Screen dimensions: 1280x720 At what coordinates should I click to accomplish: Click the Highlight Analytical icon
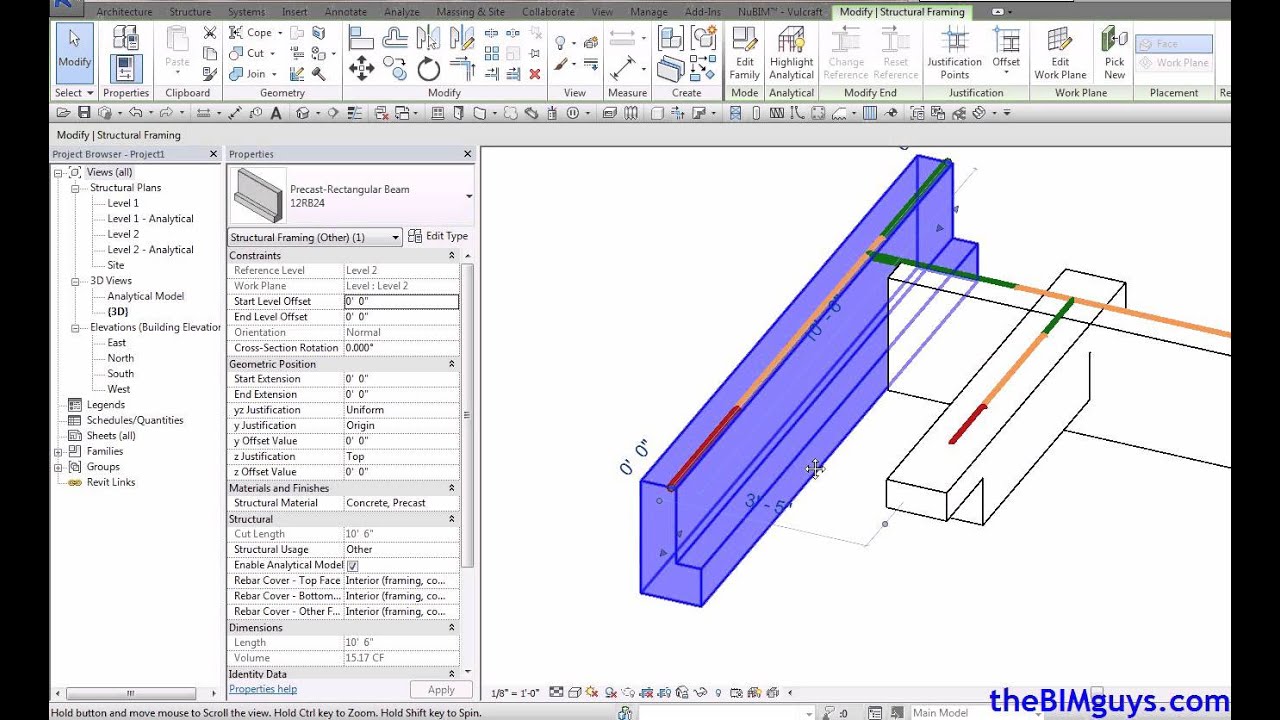[791, 53]
